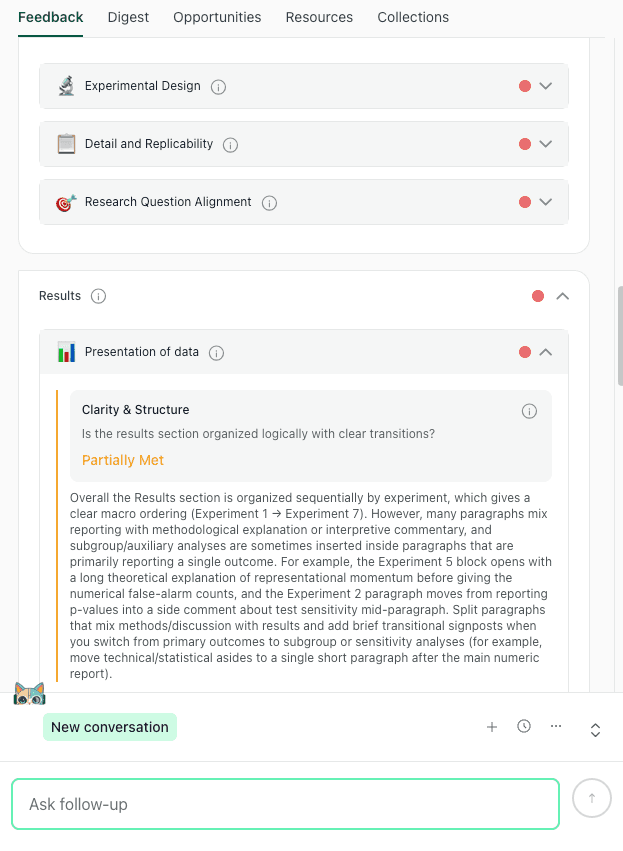Expand the Experimental Design section
Viewport: 623px width, 851px height.
coord(545,86)
